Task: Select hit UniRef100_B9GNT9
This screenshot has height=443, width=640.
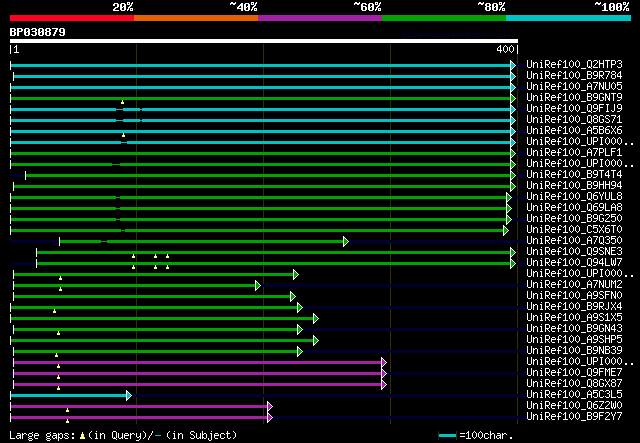Action: 574,98
